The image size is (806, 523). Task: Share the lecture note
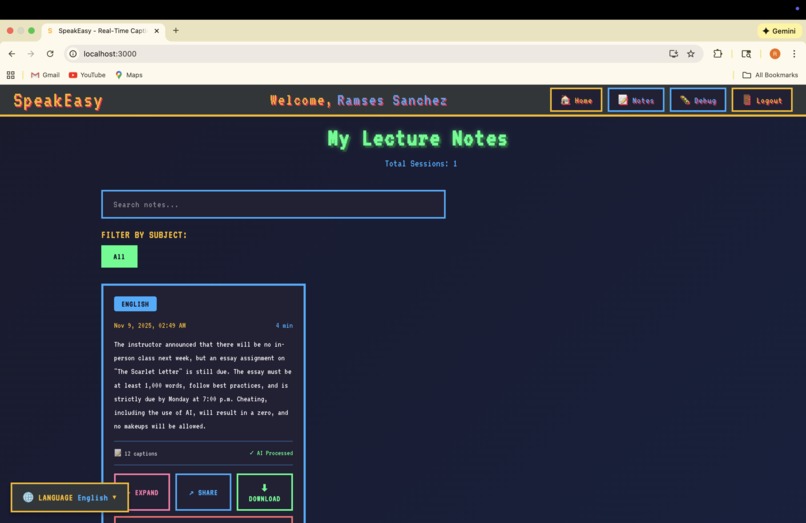203,492
